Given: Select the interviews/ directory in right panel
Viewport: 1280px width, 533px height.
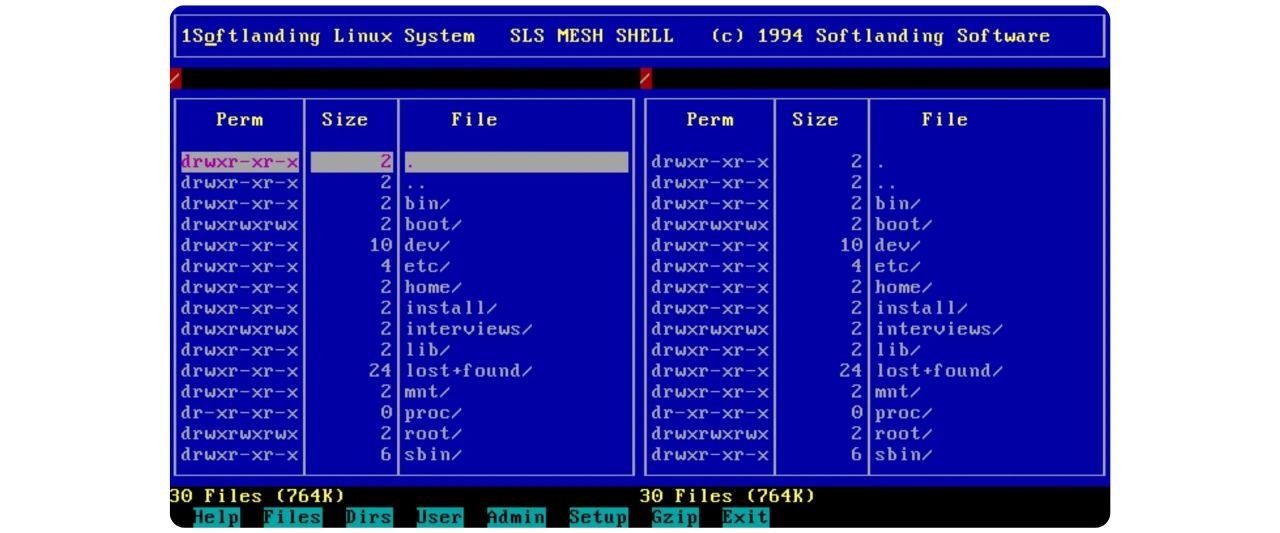Looking at the screenshot, I should [939, 329].
